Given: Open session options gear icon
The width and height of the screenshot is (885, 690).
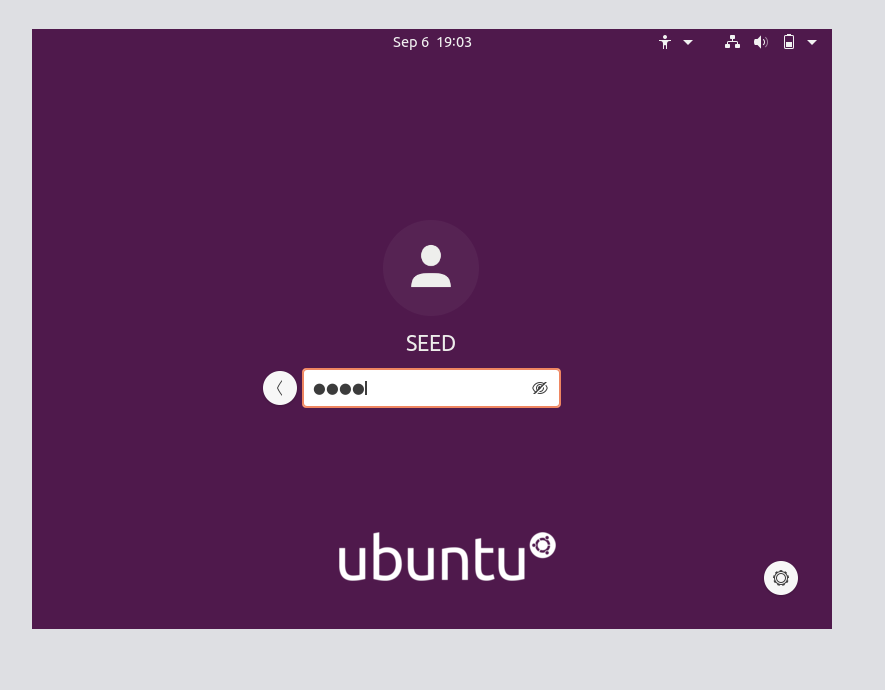Looking at the screenshot, I should point(781,578).
